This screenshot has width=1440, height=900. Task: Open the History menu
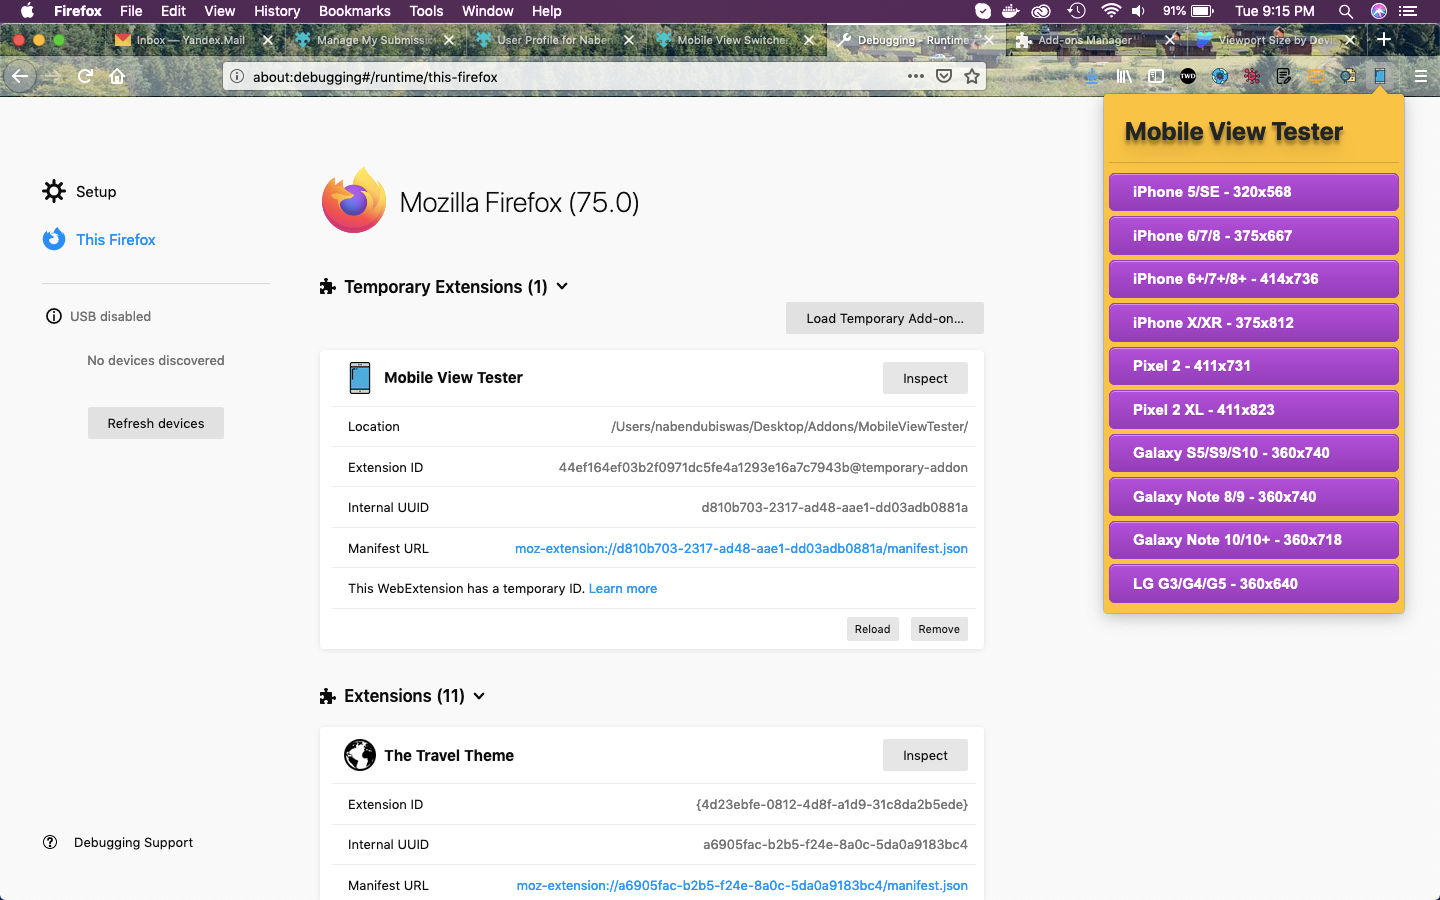pos(277,11)
